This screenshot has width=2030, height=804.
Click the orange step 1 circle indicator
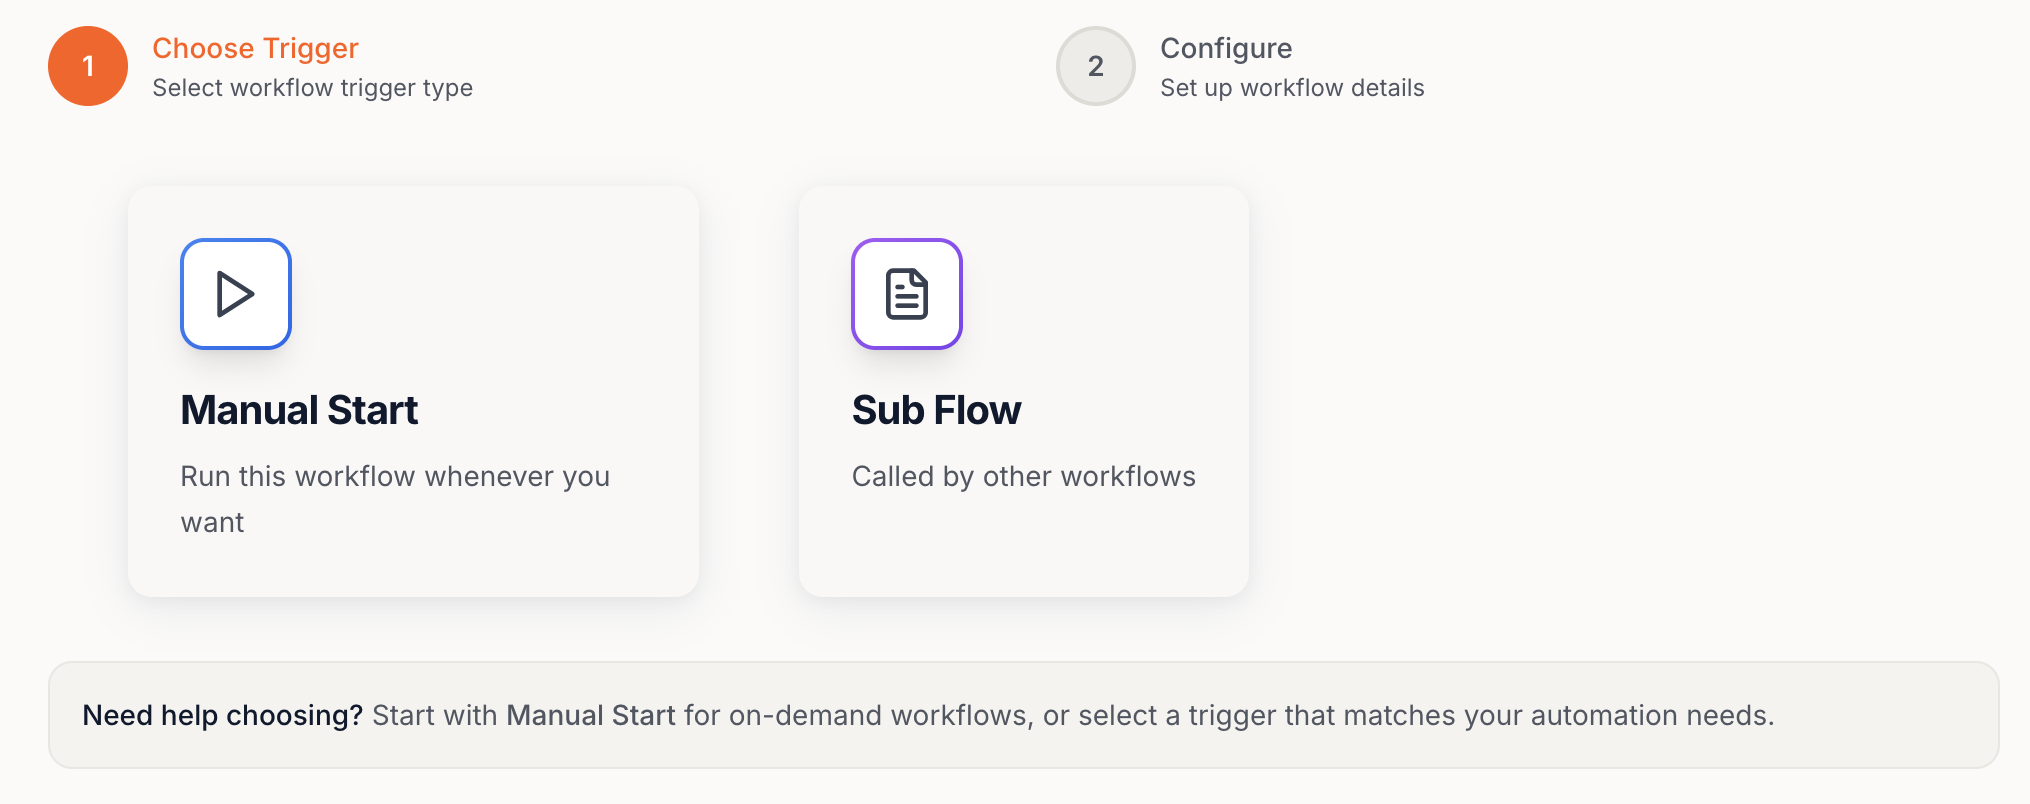[x=87, y=66]
